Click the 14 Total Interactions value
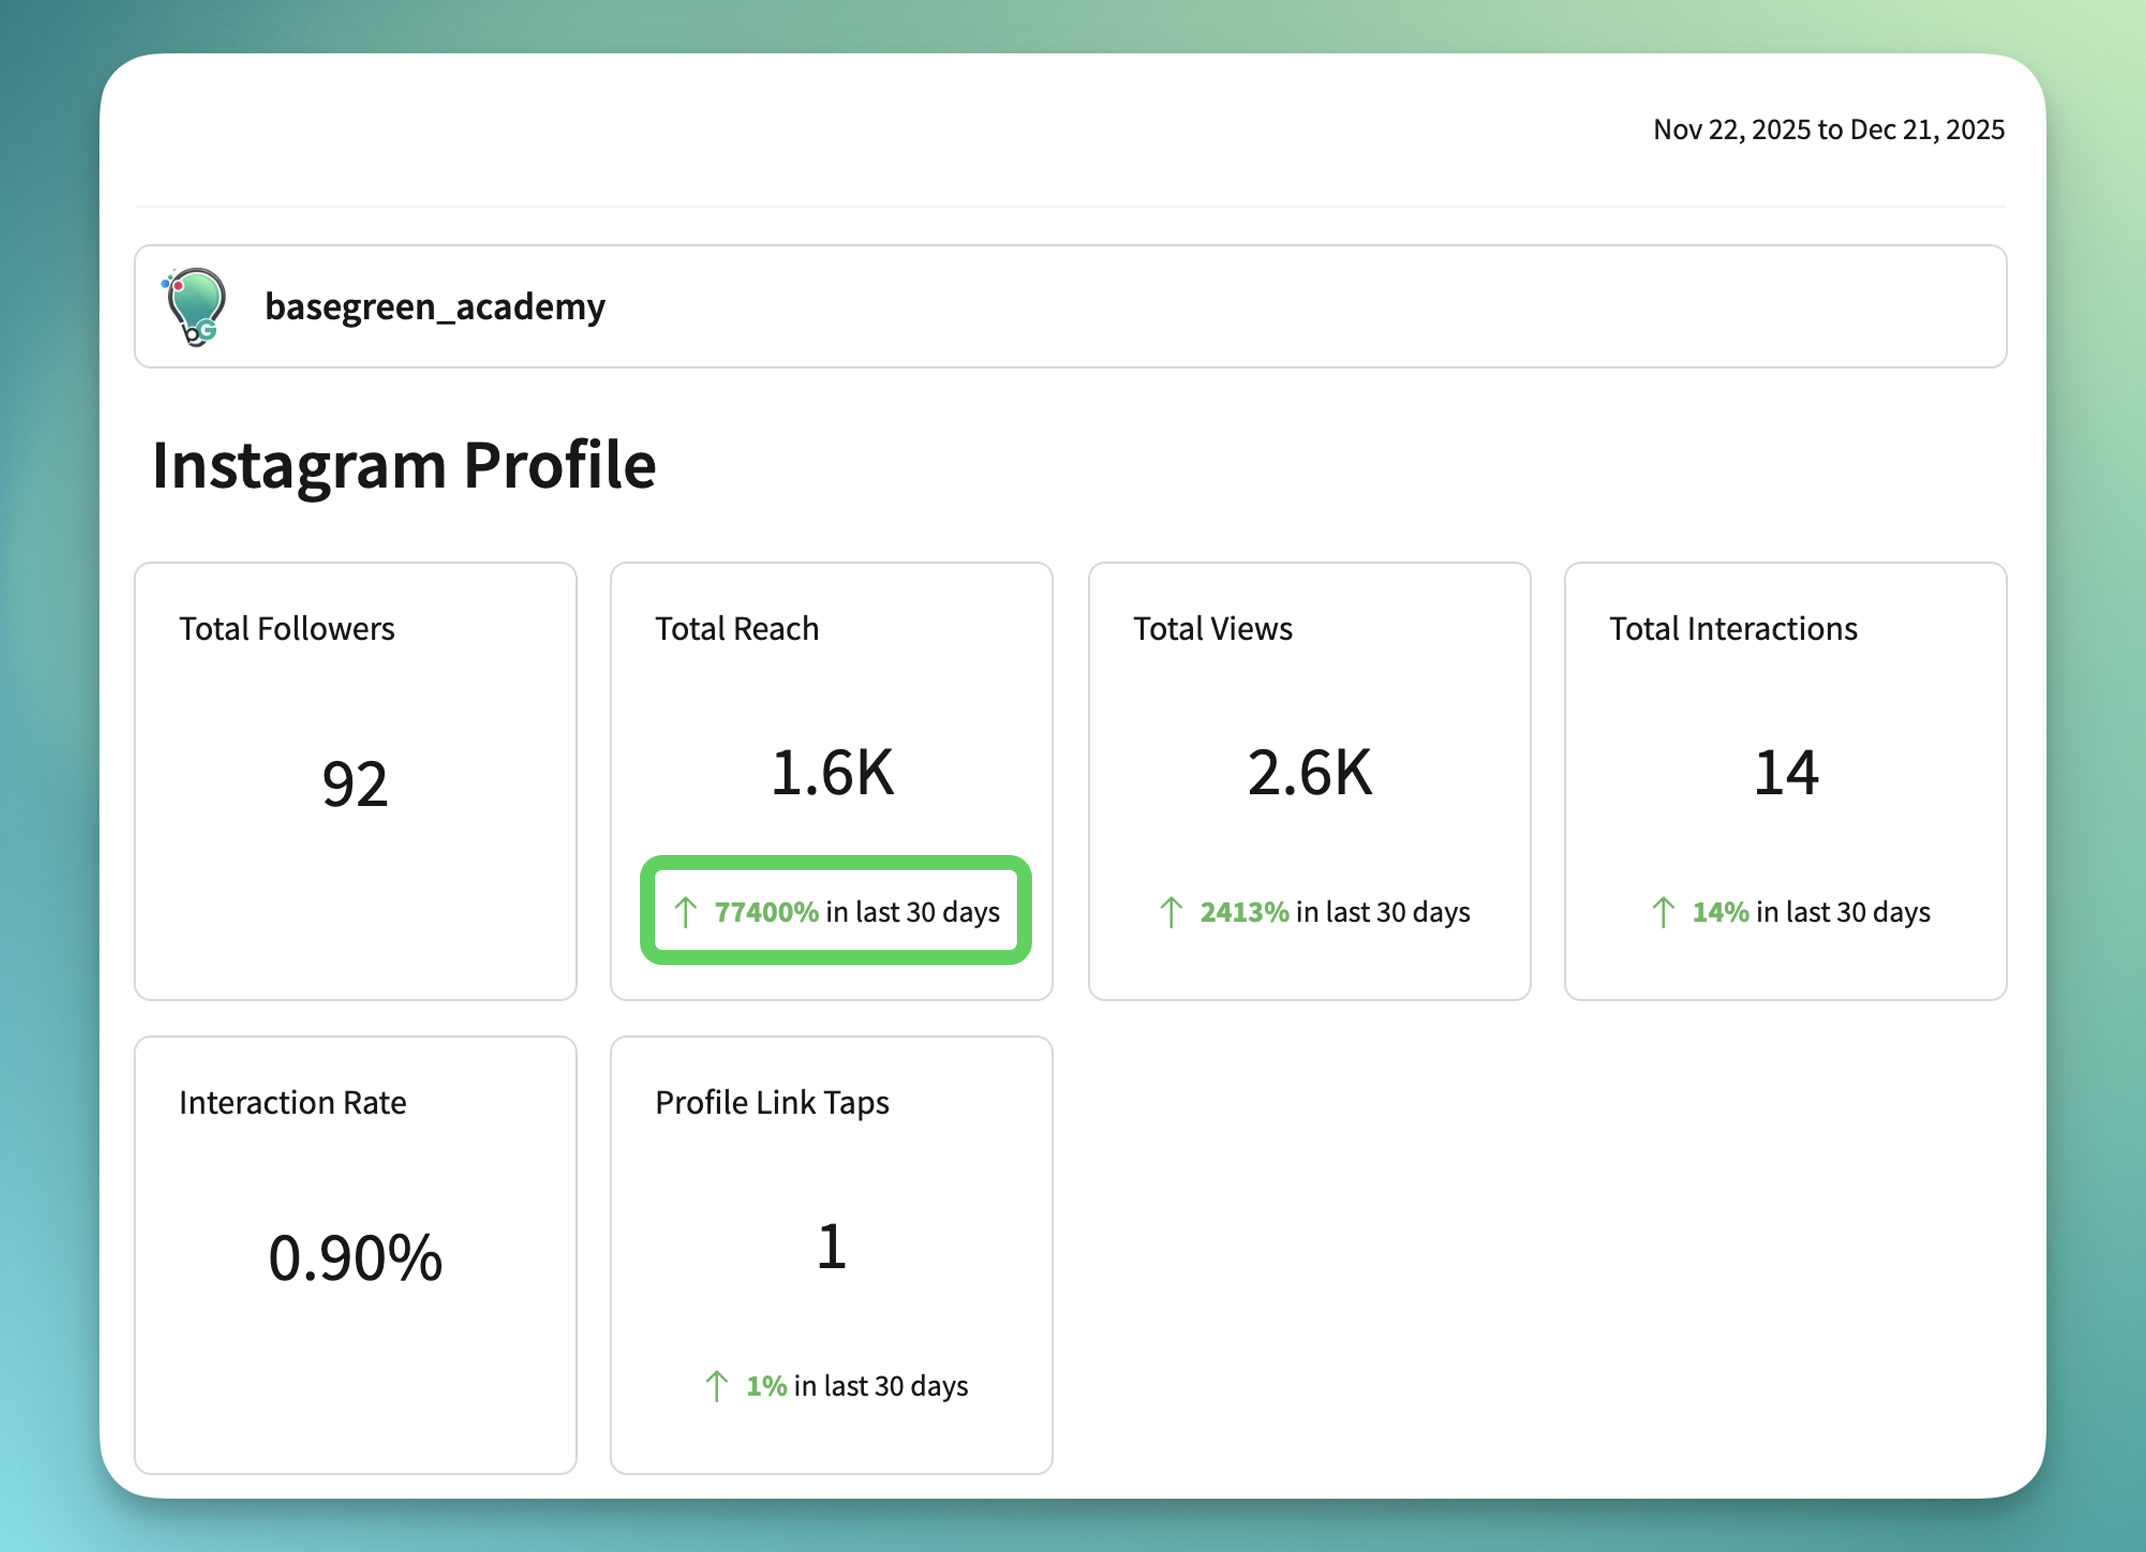This screenshot has height=1552, width=2146. coord(1785,773)
